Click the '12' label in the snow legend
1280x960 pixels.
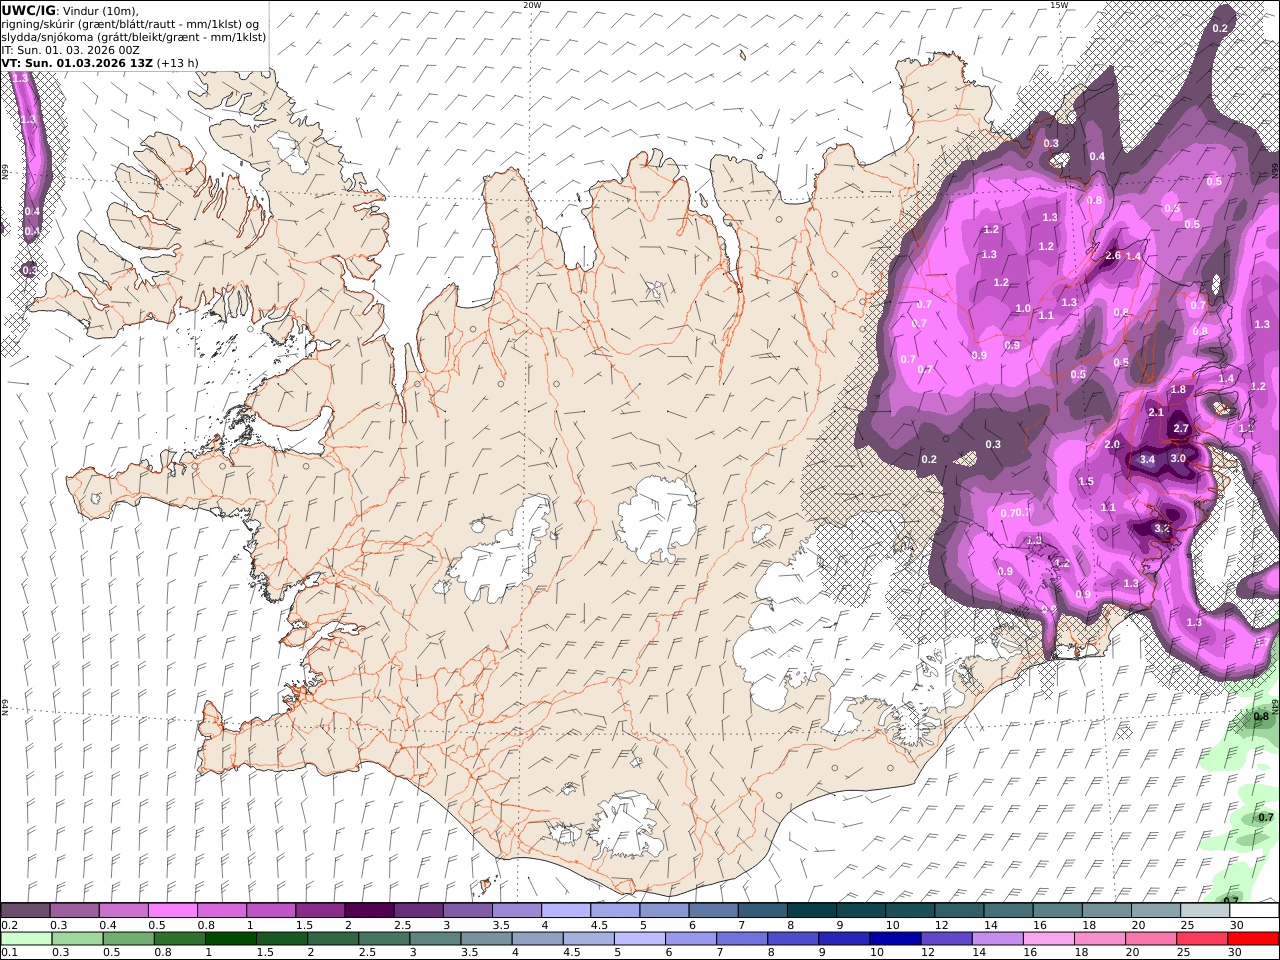(x=941, y=925)
